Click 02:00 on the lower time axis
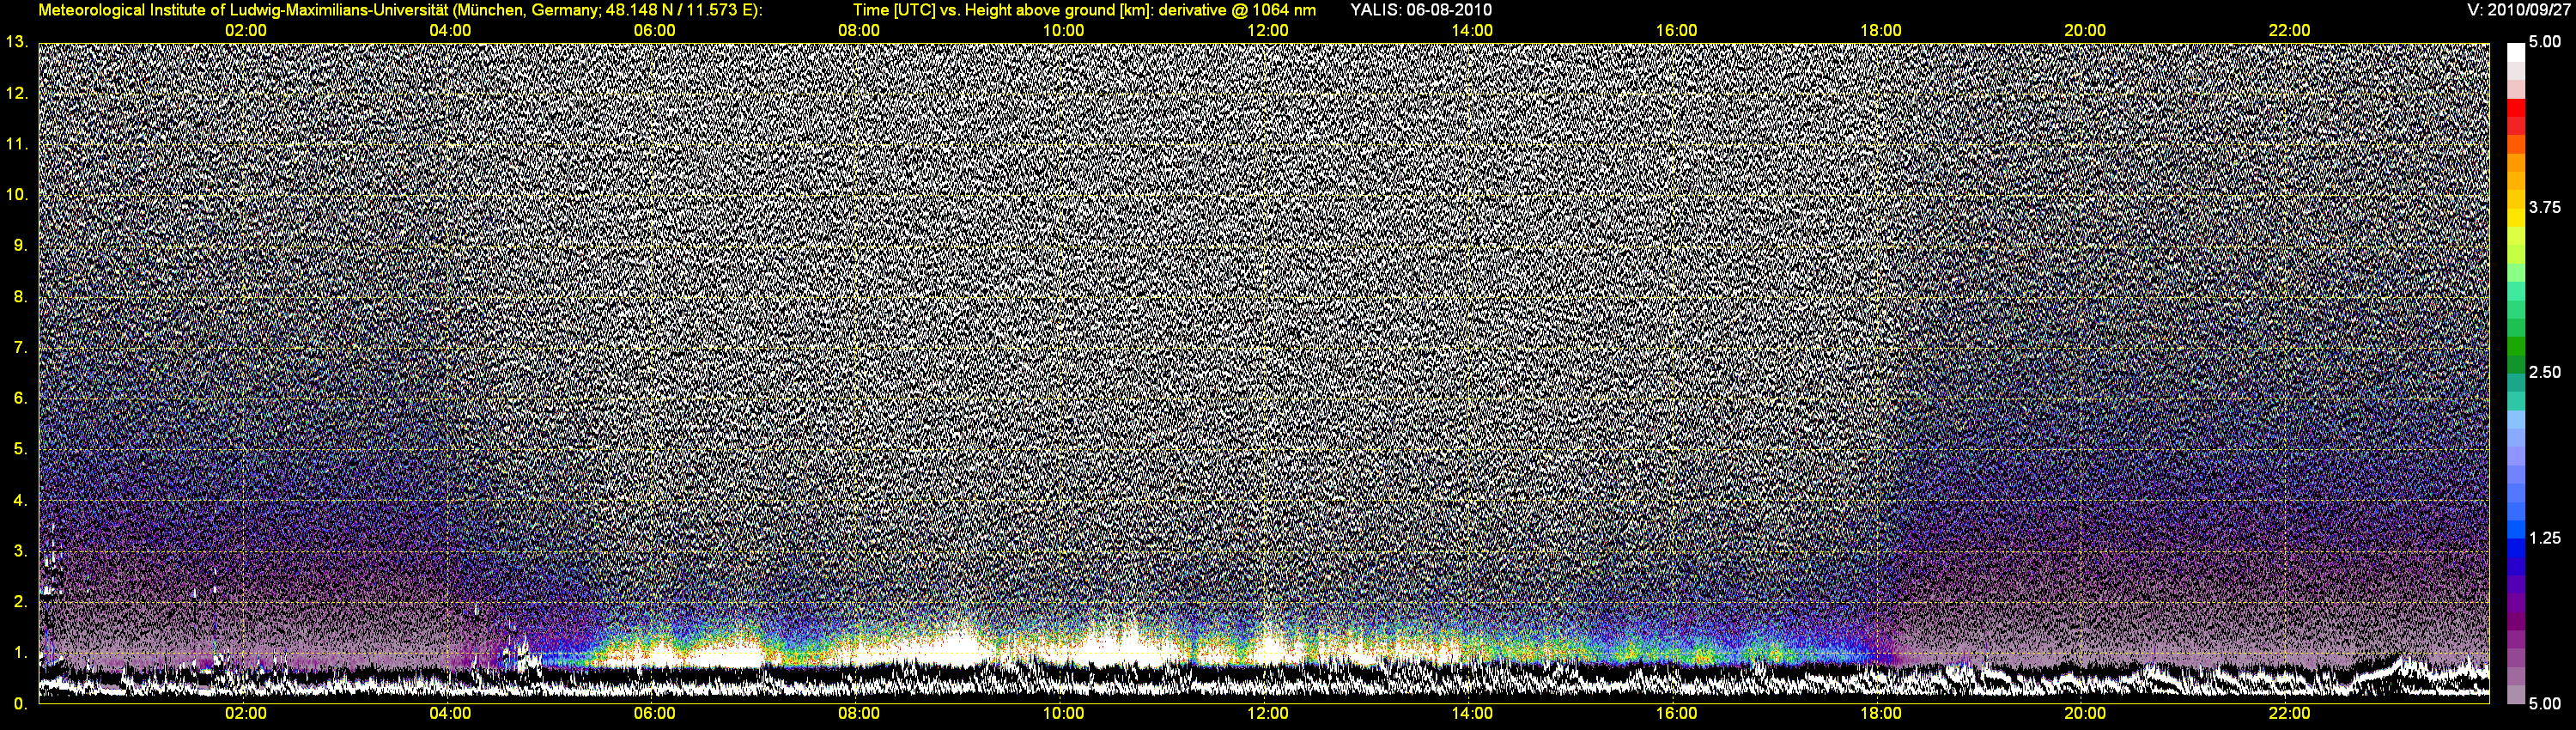This screenshot has width=2576, height=730. pyautogui.click(x=246, y=713)
